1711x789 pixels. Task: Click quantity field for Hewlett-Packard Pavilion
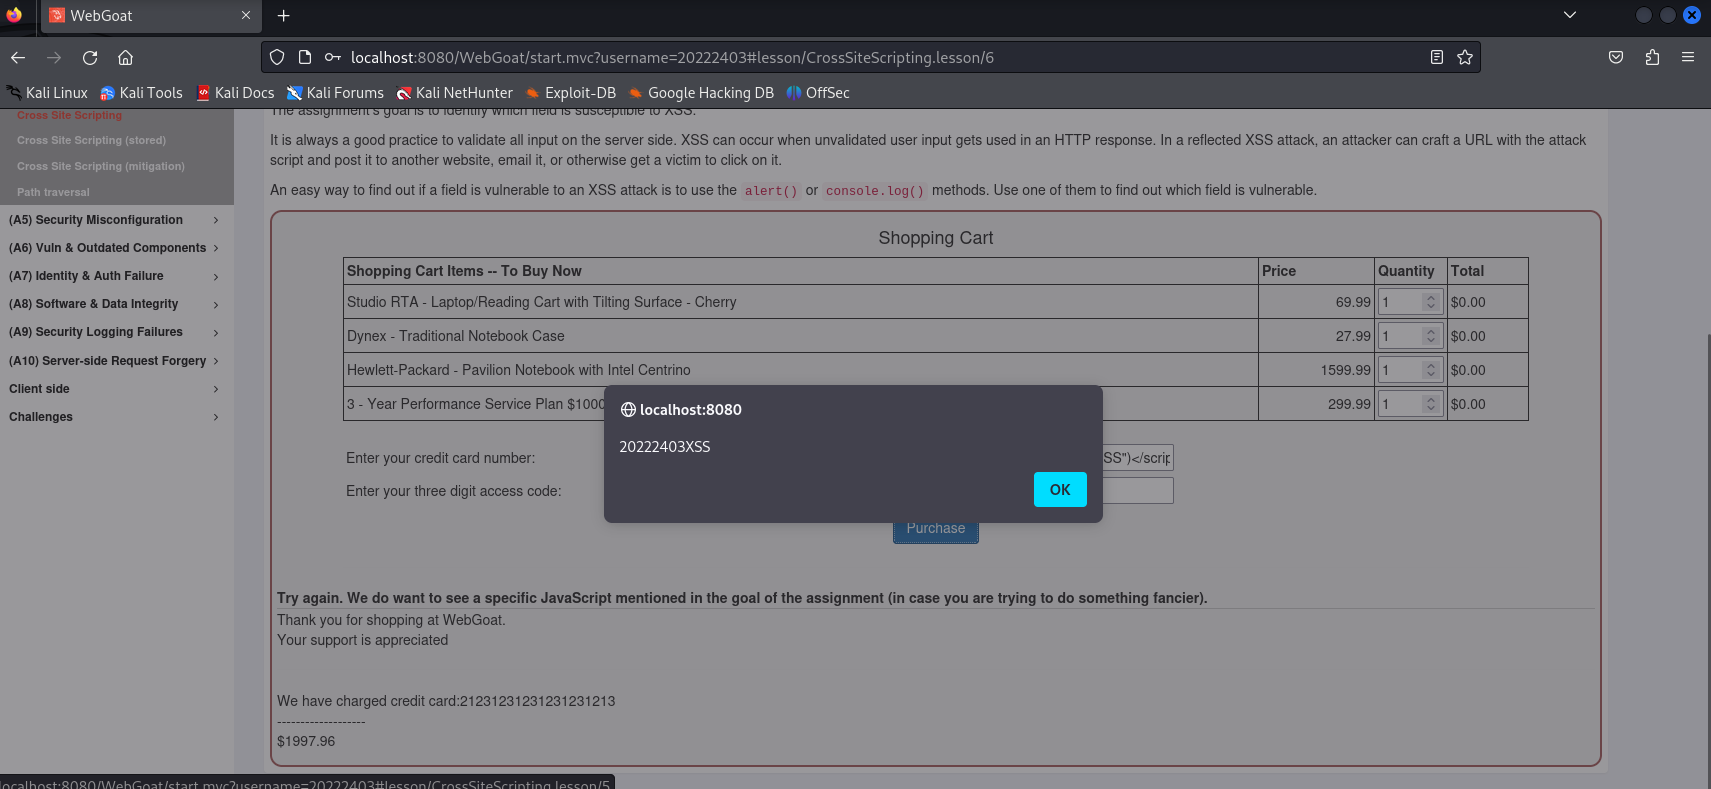pyautogui.click(x=1410, y=370)
